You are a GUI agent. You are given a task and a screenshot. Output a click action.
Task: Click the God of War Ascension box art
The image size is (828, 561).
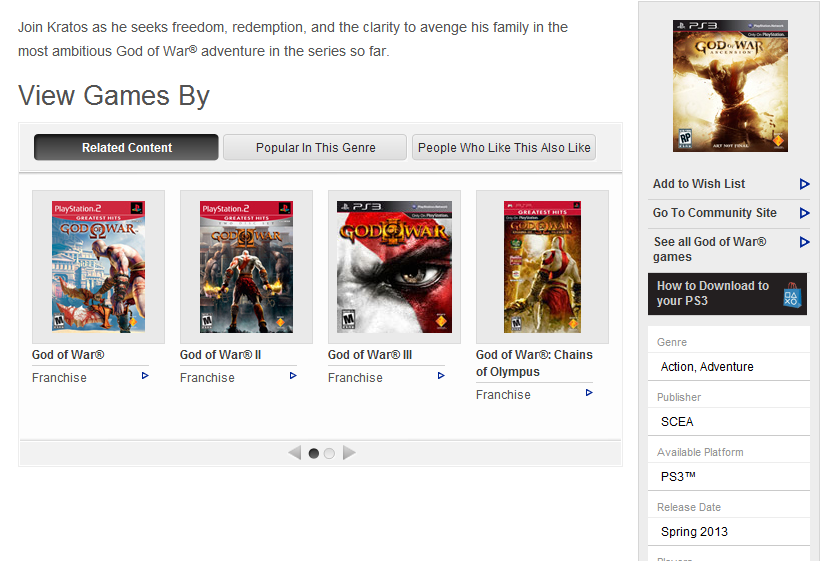pos(730,86)
